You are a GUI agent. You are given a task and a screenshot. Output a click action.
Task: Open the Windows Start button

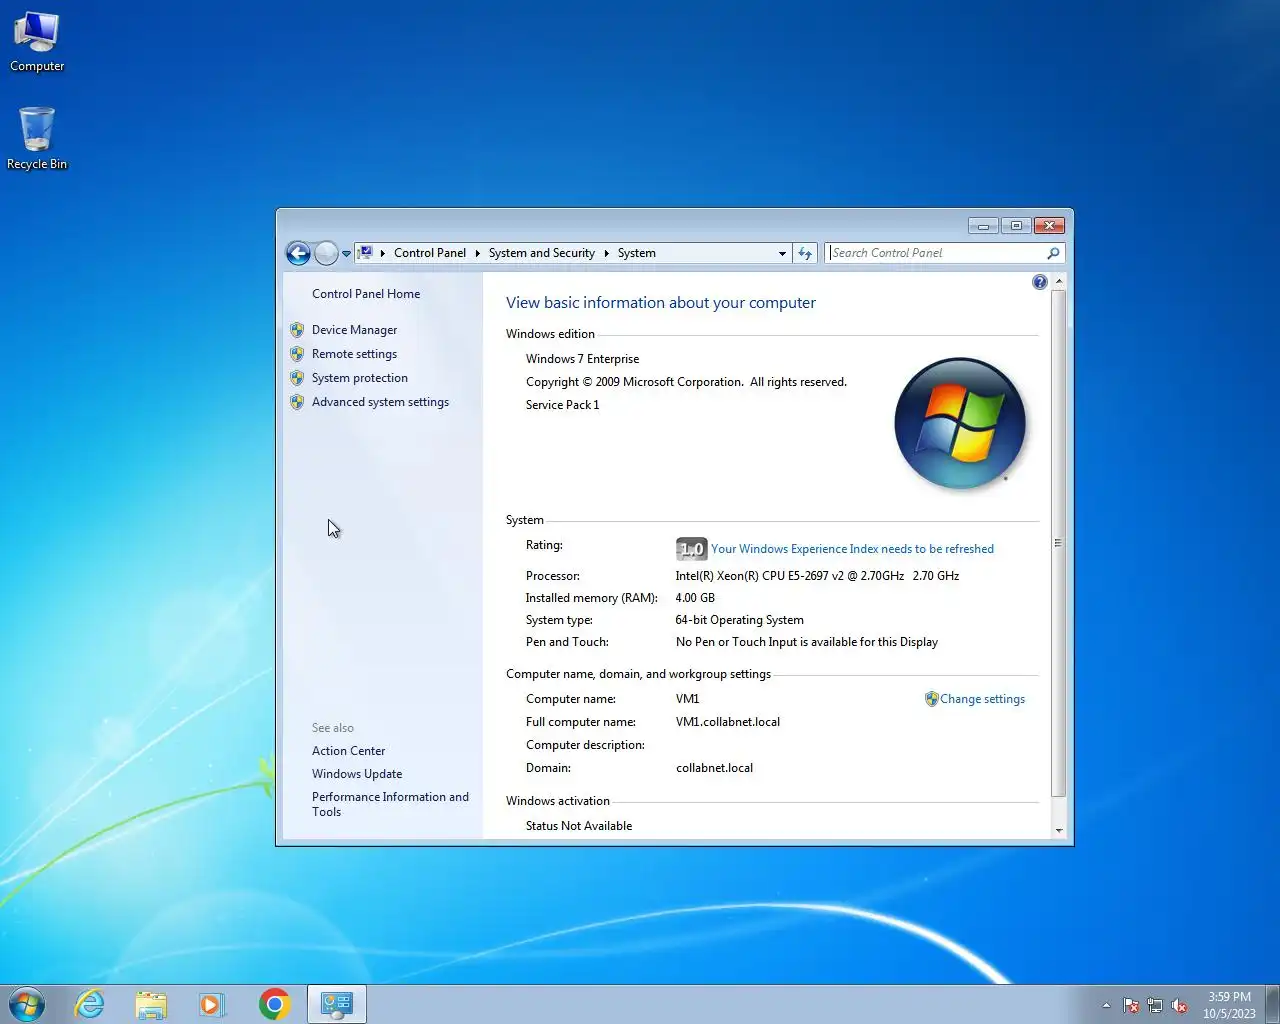pos(27,1004)
